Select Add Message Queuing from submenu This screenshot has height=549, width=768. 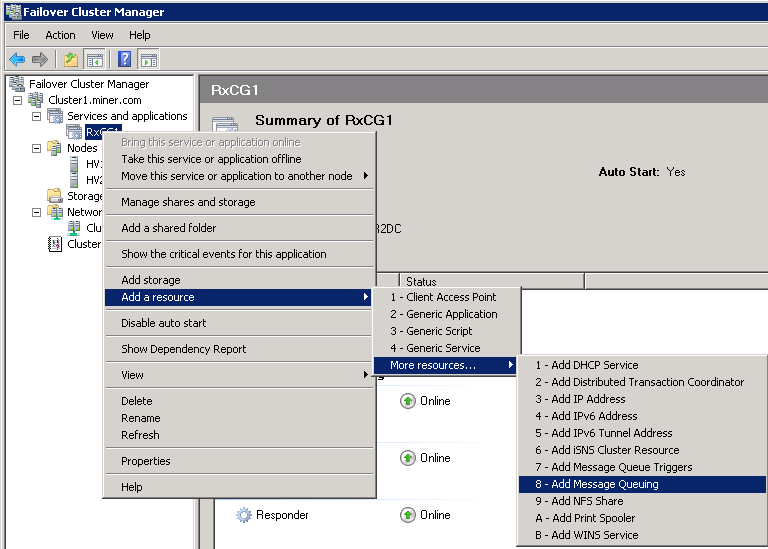[x=604, y=484]
